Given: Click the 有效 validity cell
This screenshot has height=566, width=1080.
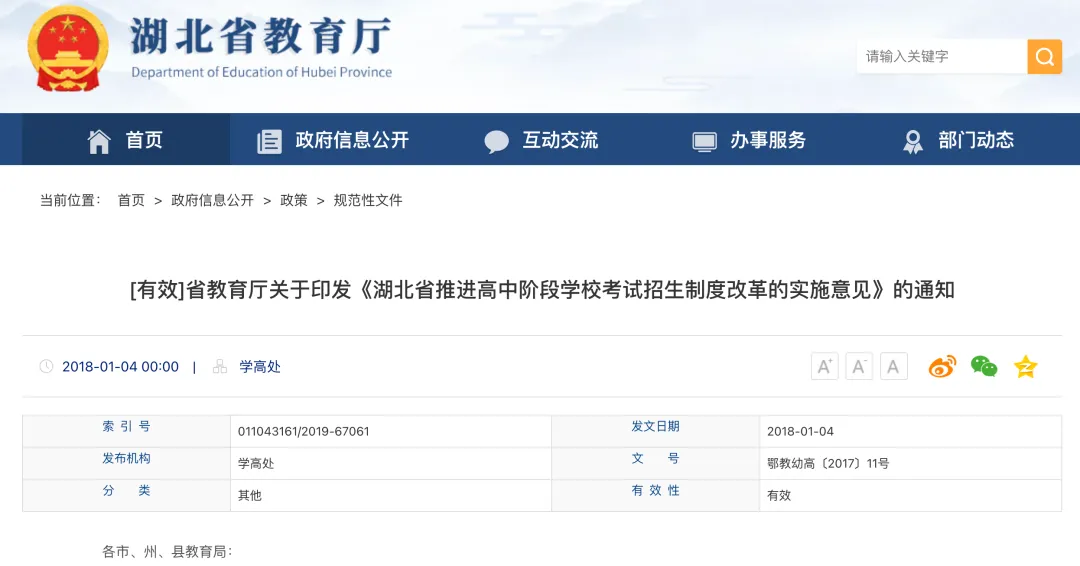Looking at the screenshot, I should [x=779, y=496].
